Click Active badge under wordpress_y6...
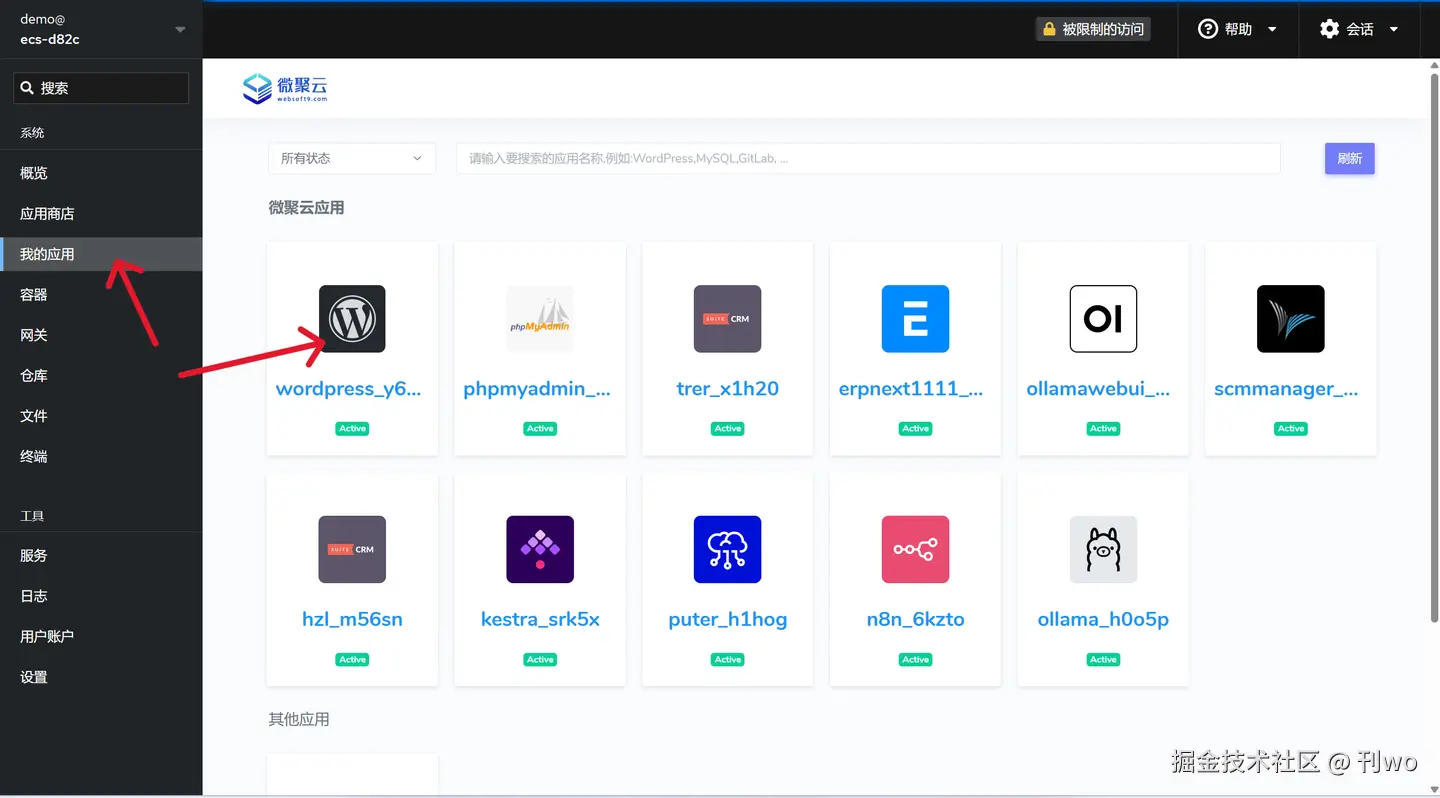The width and height of the screenshot is (1440, 798). coord(352,428)
